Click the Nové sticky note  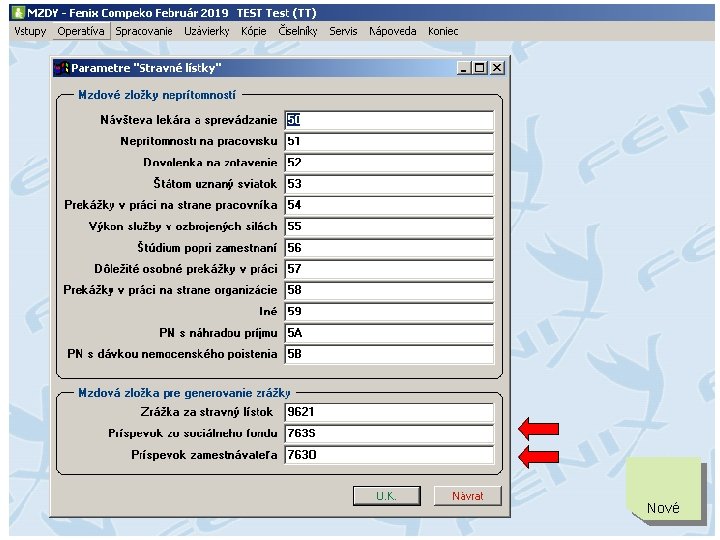click(665, 490)
